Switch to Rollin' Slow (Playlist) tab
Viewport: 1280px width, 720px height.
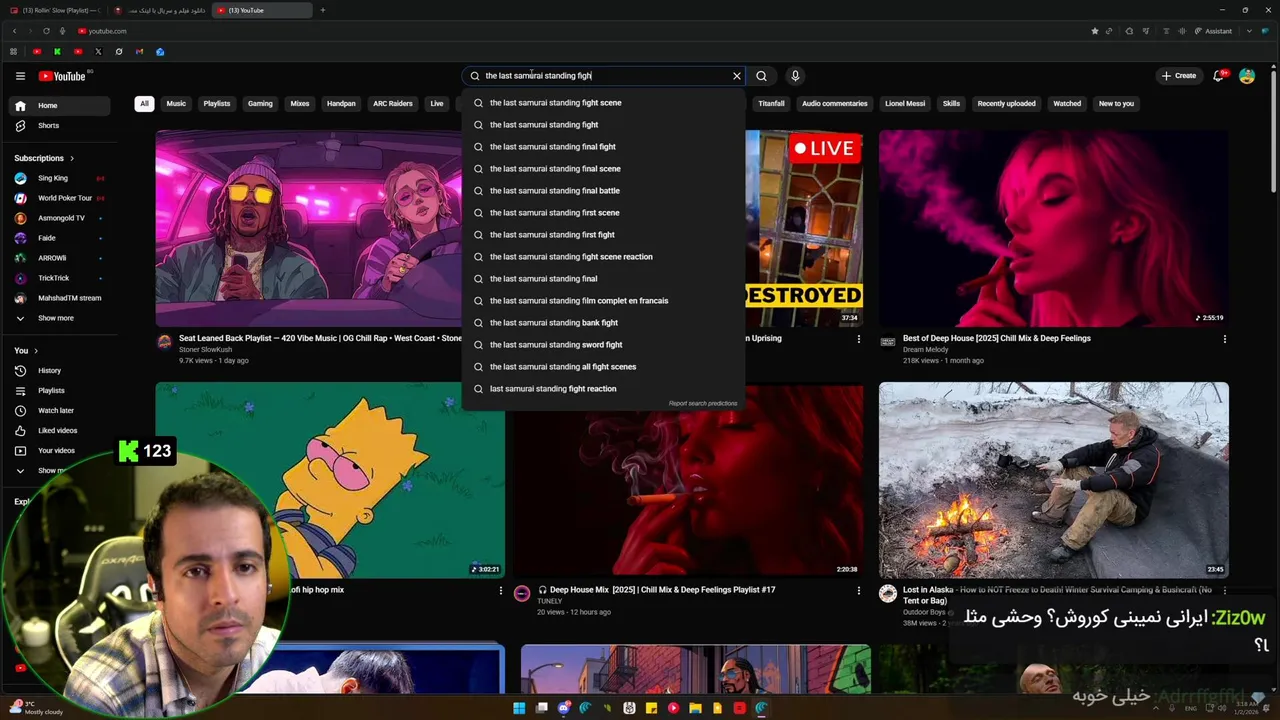pyautogui.click(x=55, y=10)
